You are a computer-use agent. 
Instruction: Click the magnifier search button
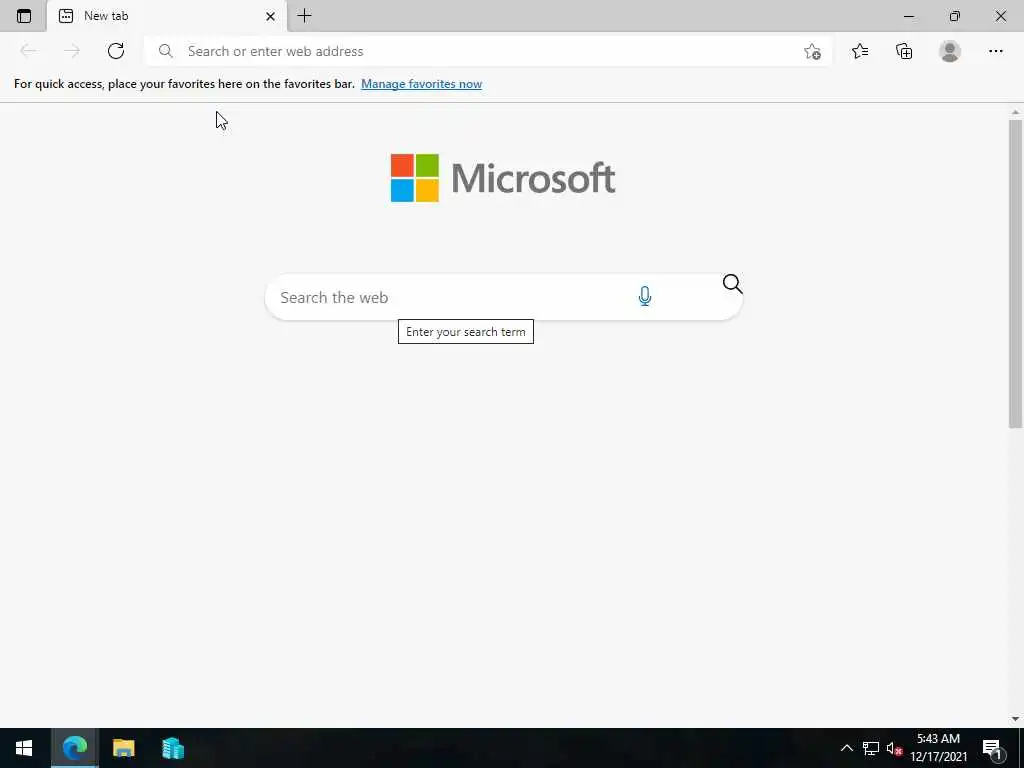pyautogui.click(x=732, y=284)
